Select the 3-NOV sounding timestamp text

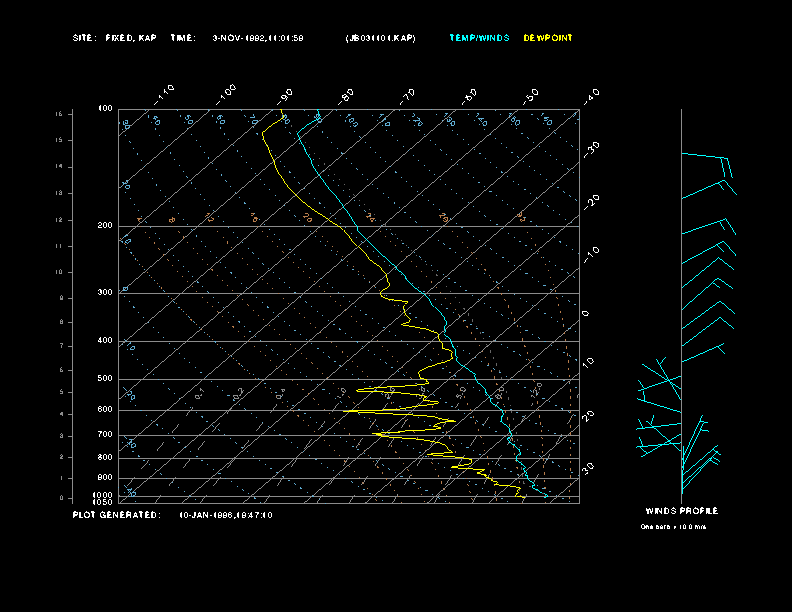(x=258, y=38)
